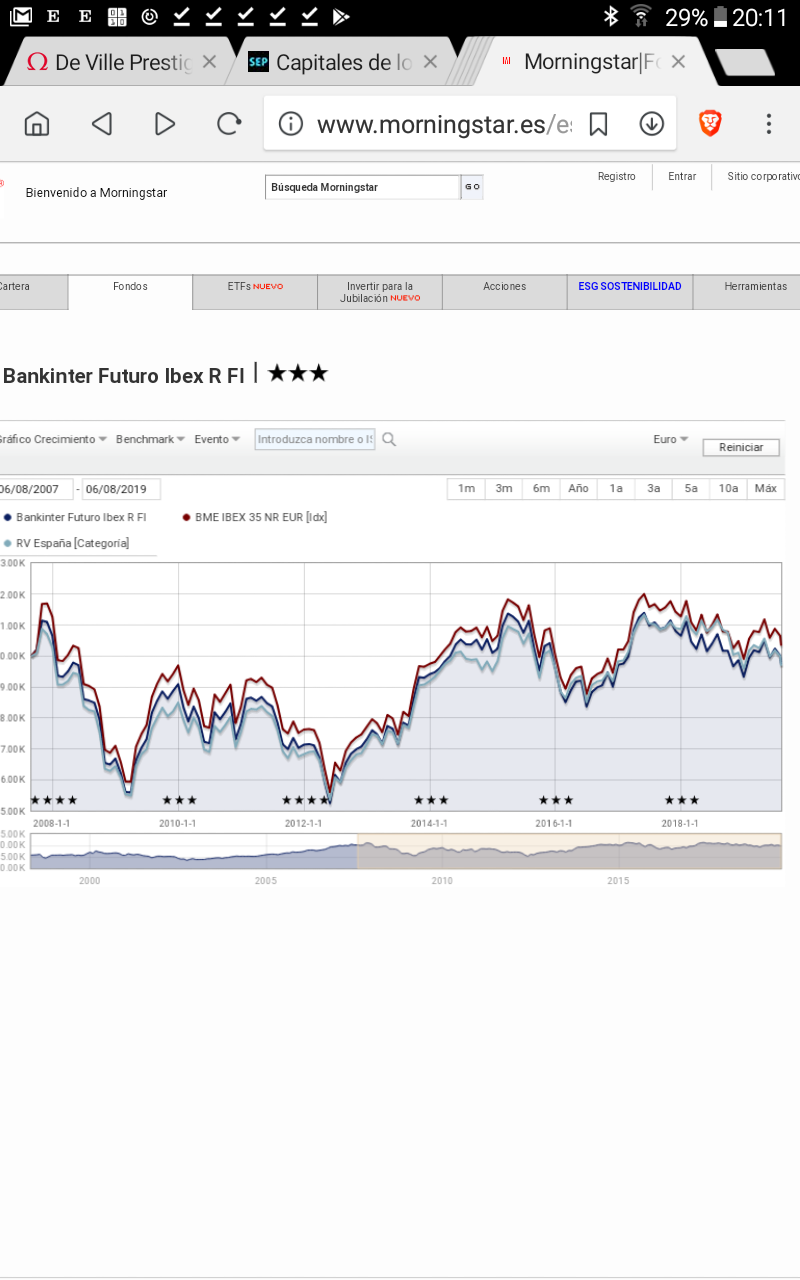
Task: Open the Evento dropdown
Action: coord(217,439)
